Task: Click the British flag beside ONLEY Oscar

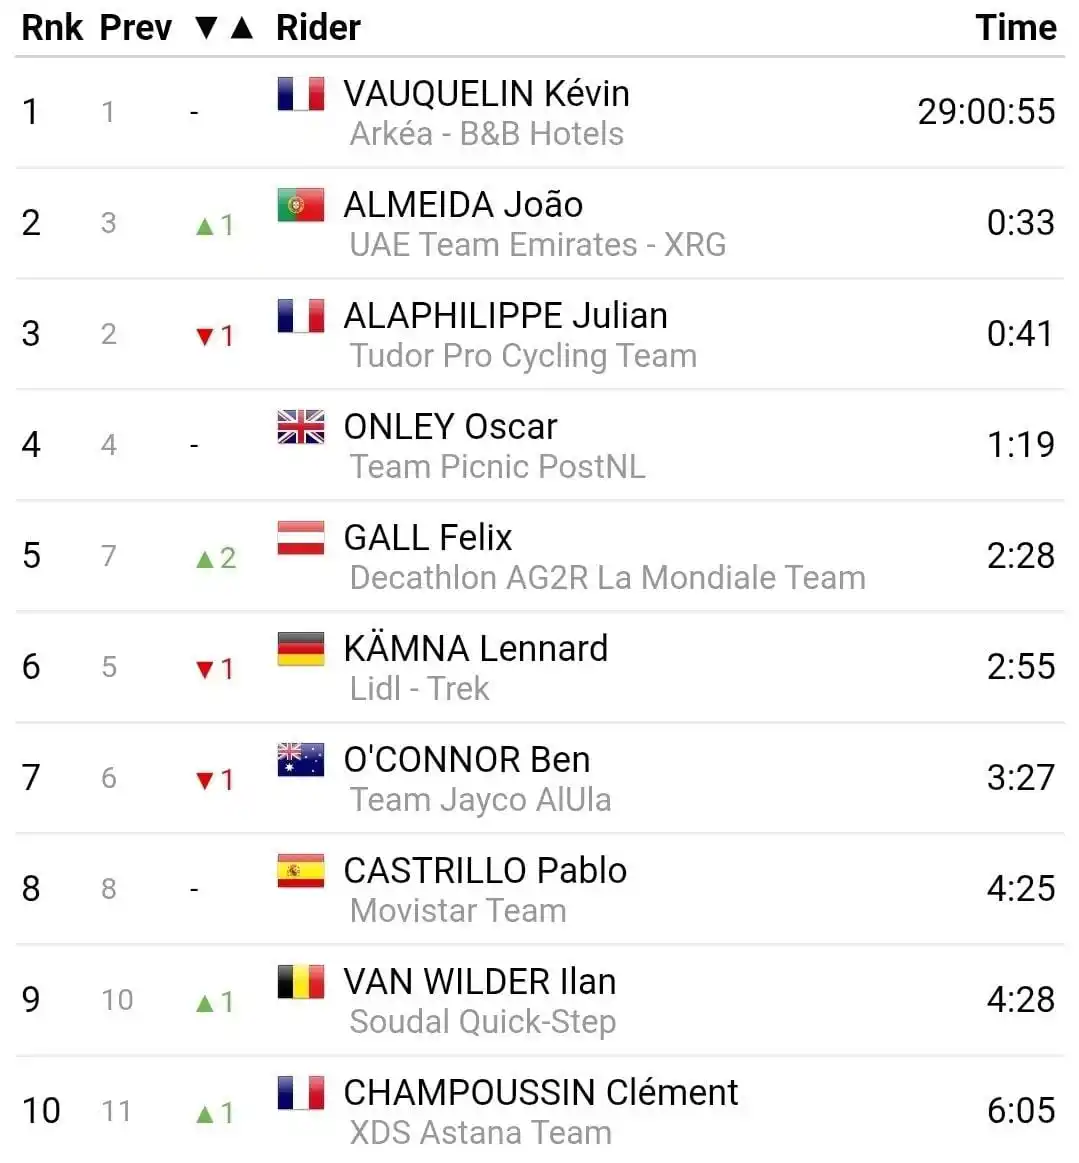Action: [300, 427]
